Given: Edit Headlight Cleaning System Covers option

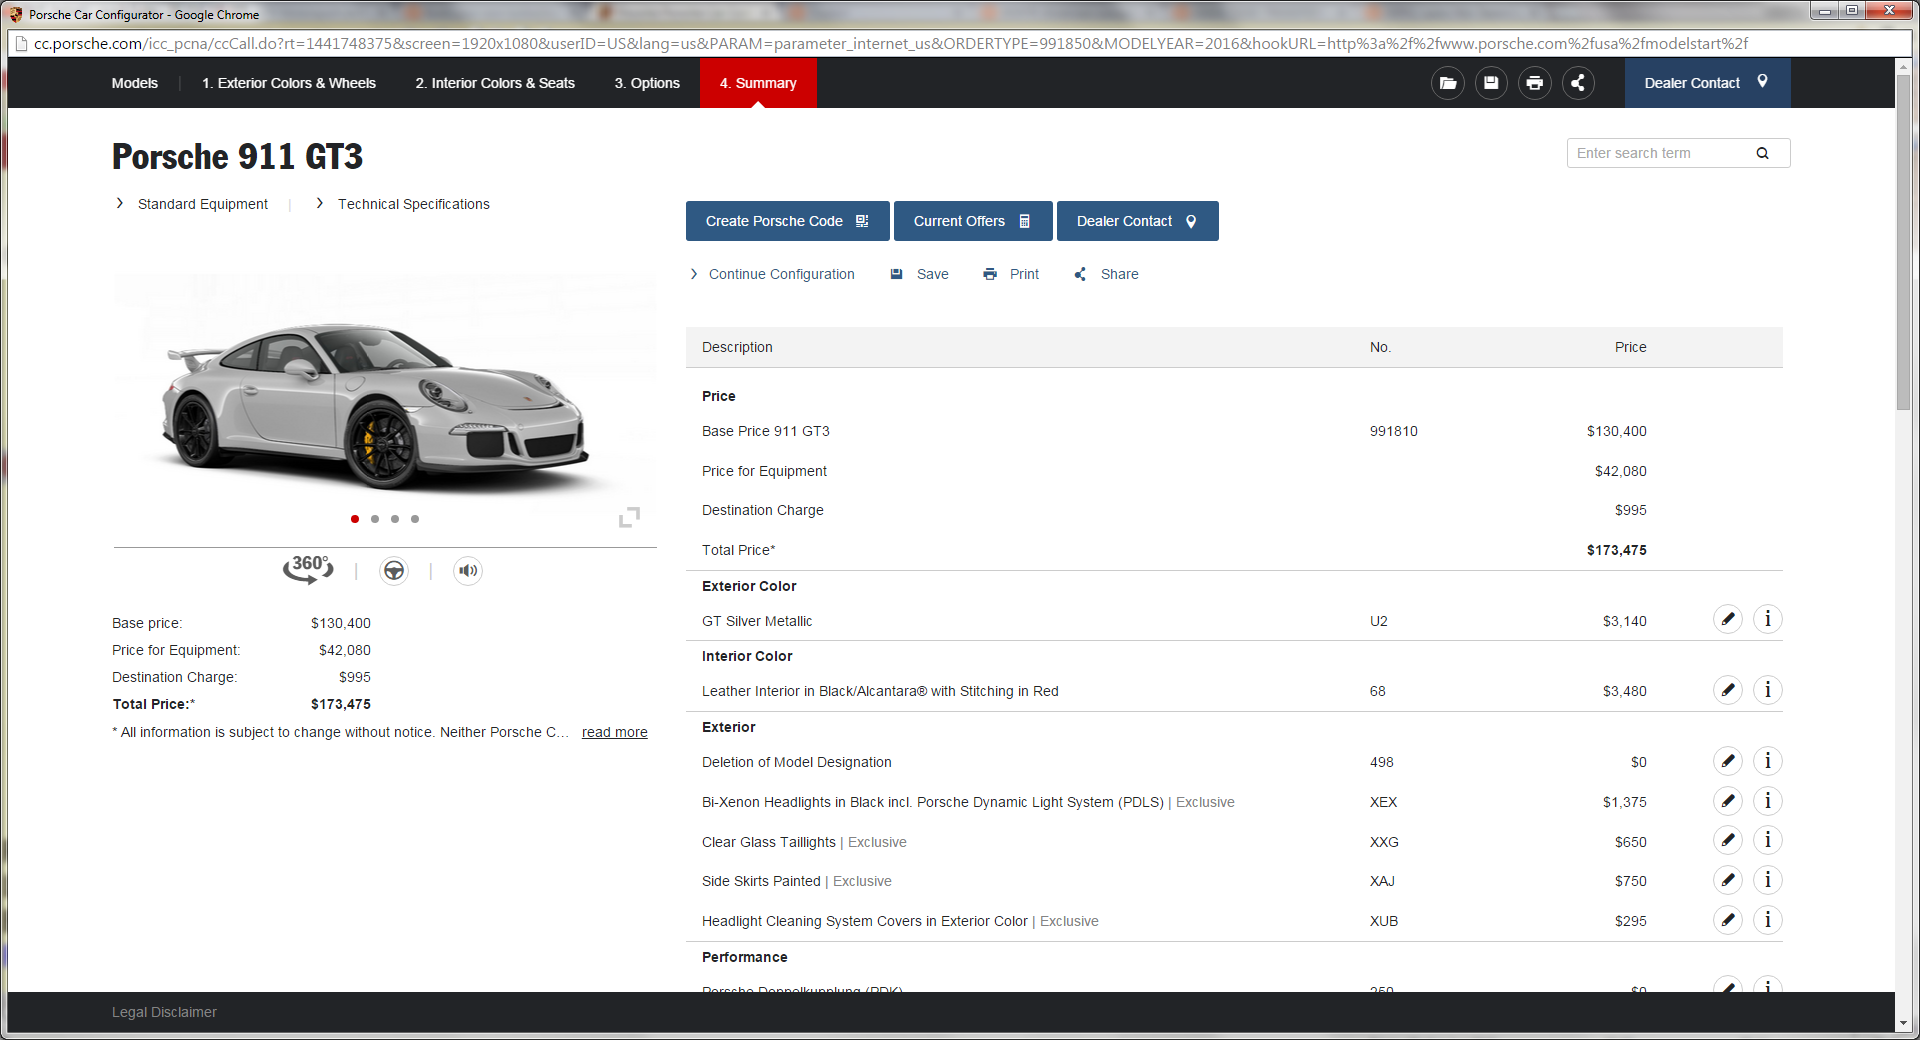Looking at the screenshot, I should 1727,920.
